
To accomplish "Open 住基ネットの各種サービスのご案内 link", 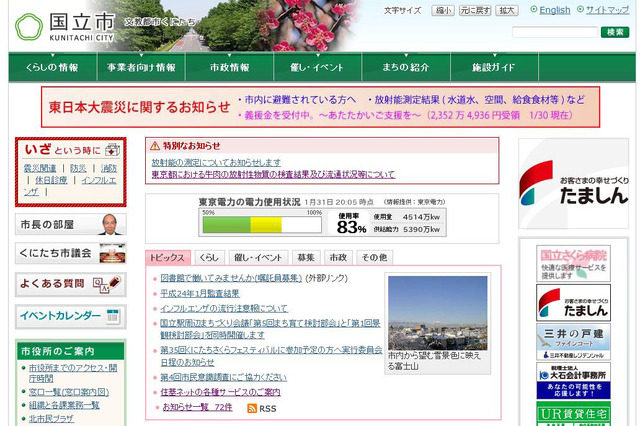I will pos(220,392).
